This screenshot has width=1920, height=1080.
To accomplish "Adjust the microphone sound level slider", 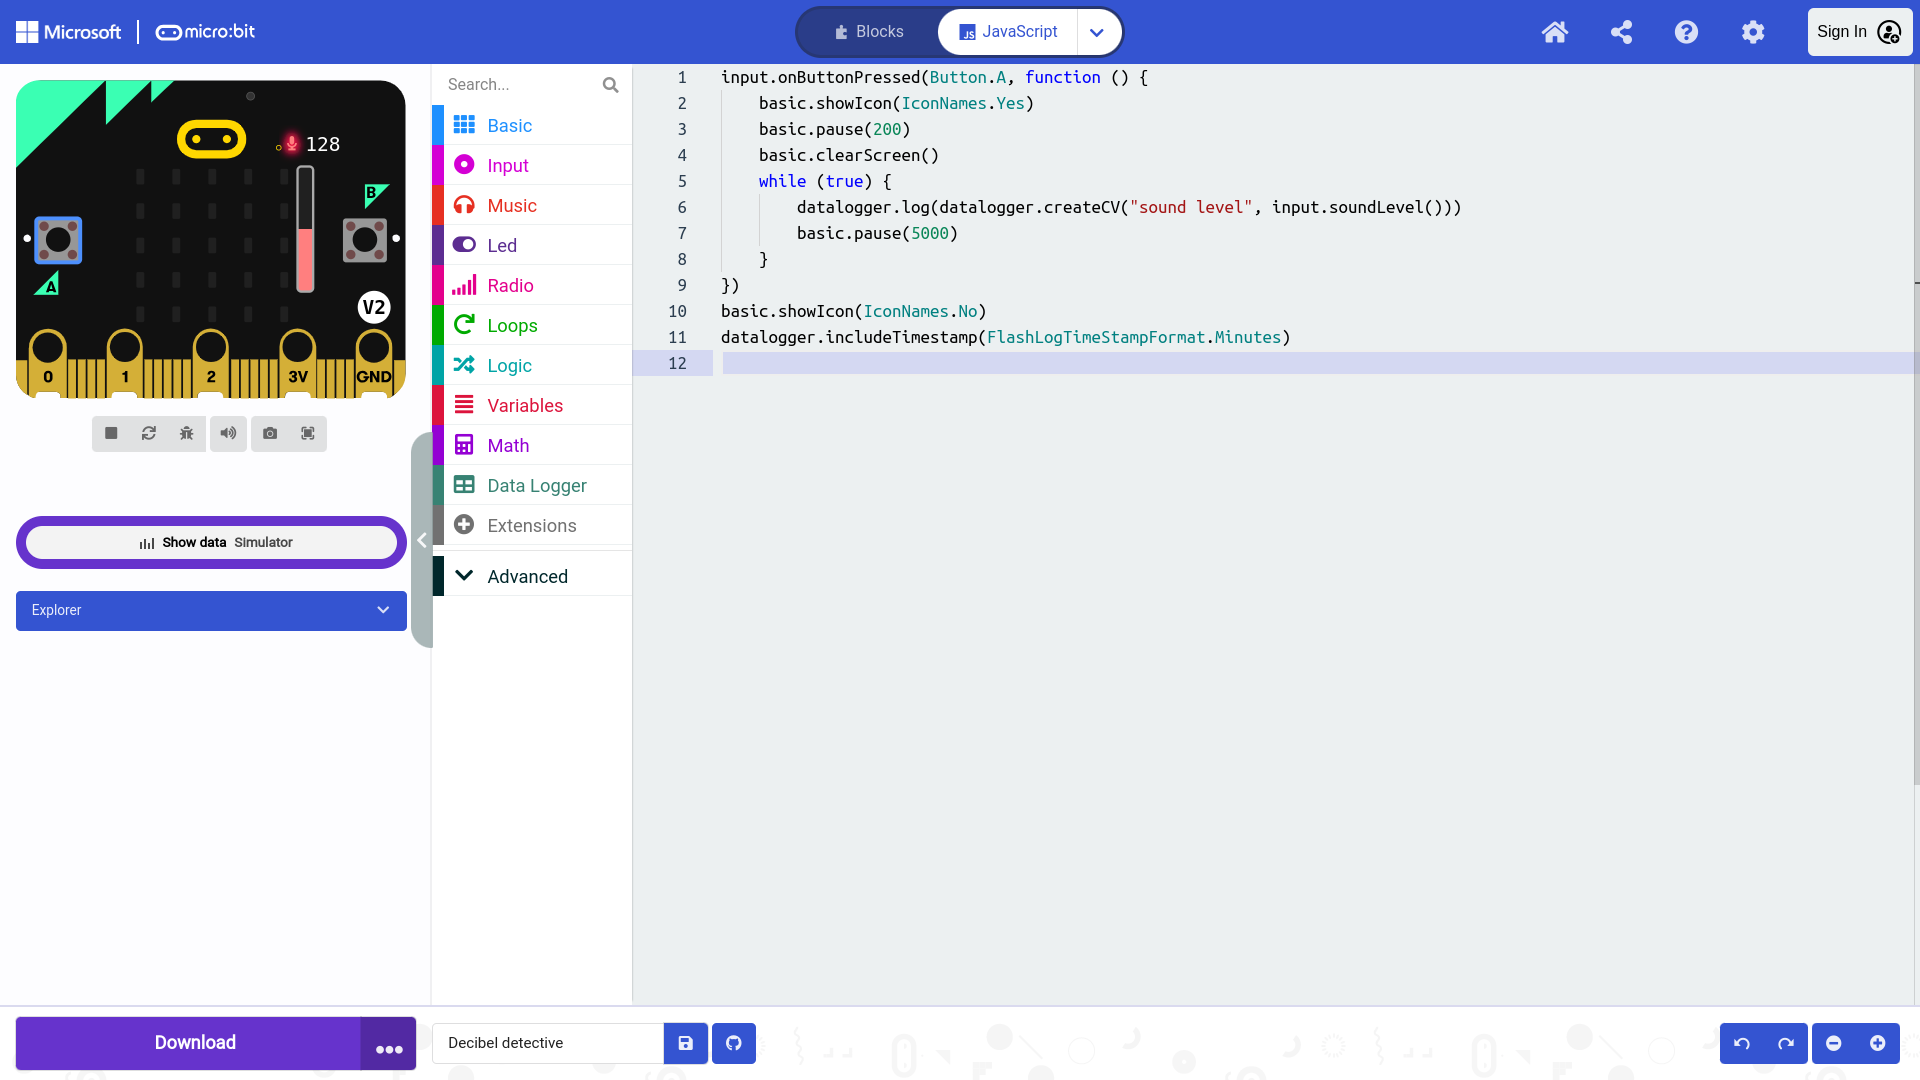I will (x=305, y=230).
